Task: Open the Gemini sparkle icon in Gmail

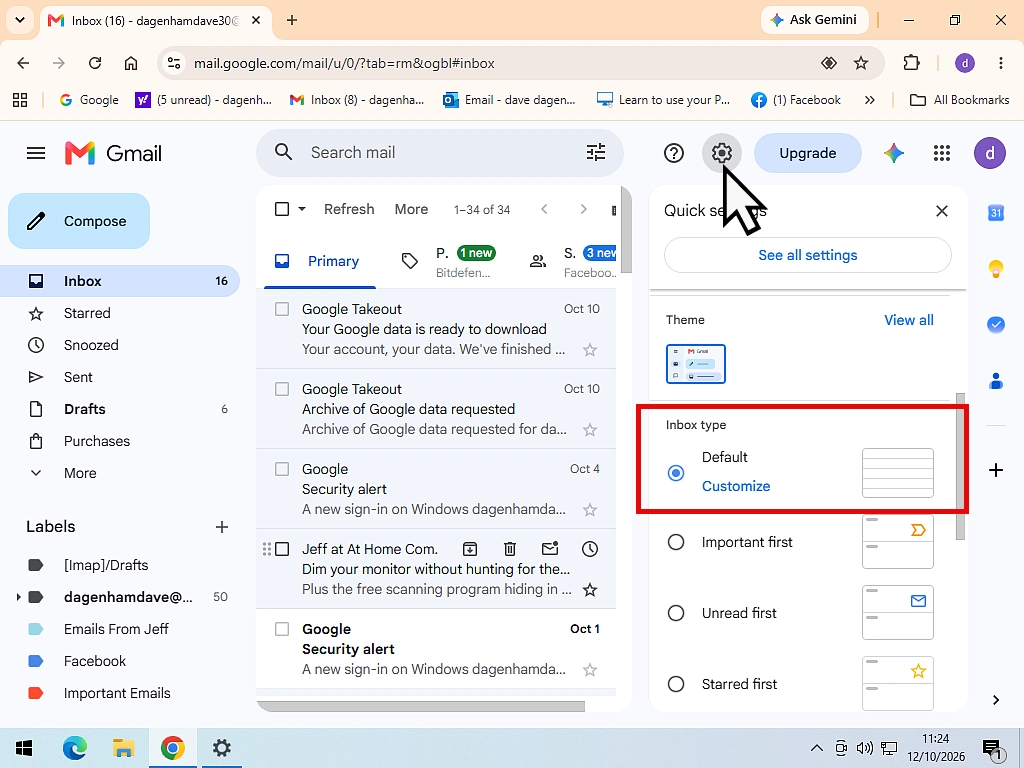Action: click(893, 153)
